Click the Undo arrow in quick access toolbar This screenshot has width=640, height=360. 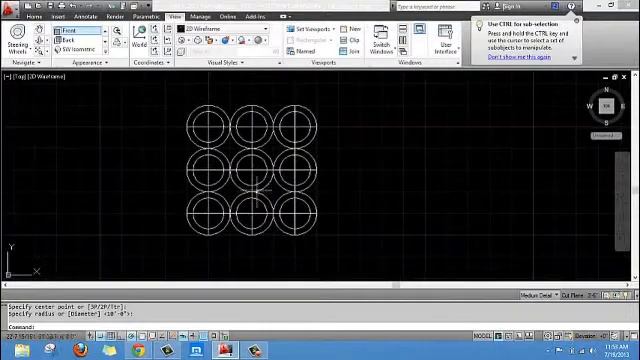point(73,6)
